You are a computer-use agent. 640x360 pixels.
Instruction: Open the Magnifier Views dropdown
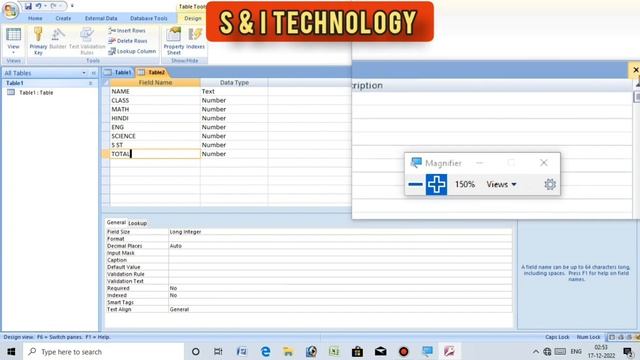[x=501, y=184]
